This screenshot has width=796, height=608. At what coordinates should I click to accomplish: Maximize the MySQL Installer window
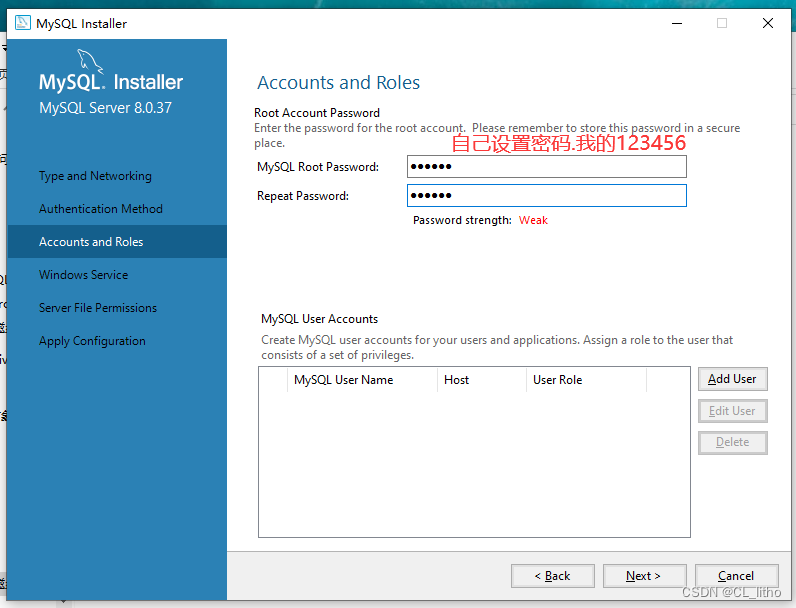pos(722,23)
